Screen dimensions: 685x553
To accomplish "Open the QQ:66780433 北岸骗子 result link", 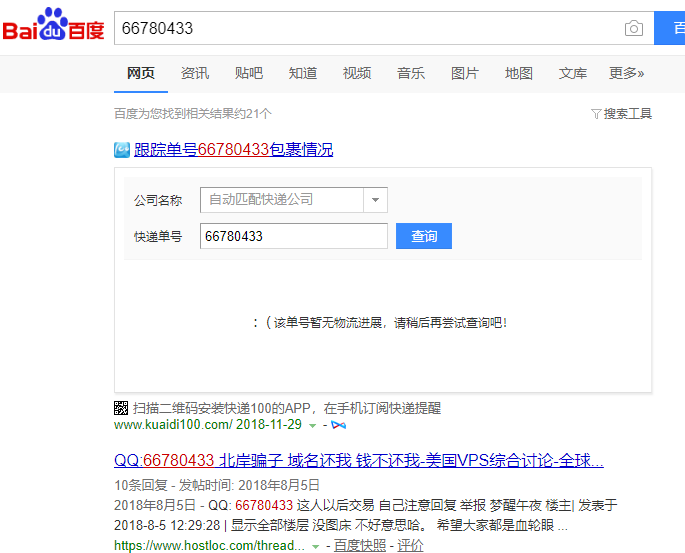I will coord(359,460).
